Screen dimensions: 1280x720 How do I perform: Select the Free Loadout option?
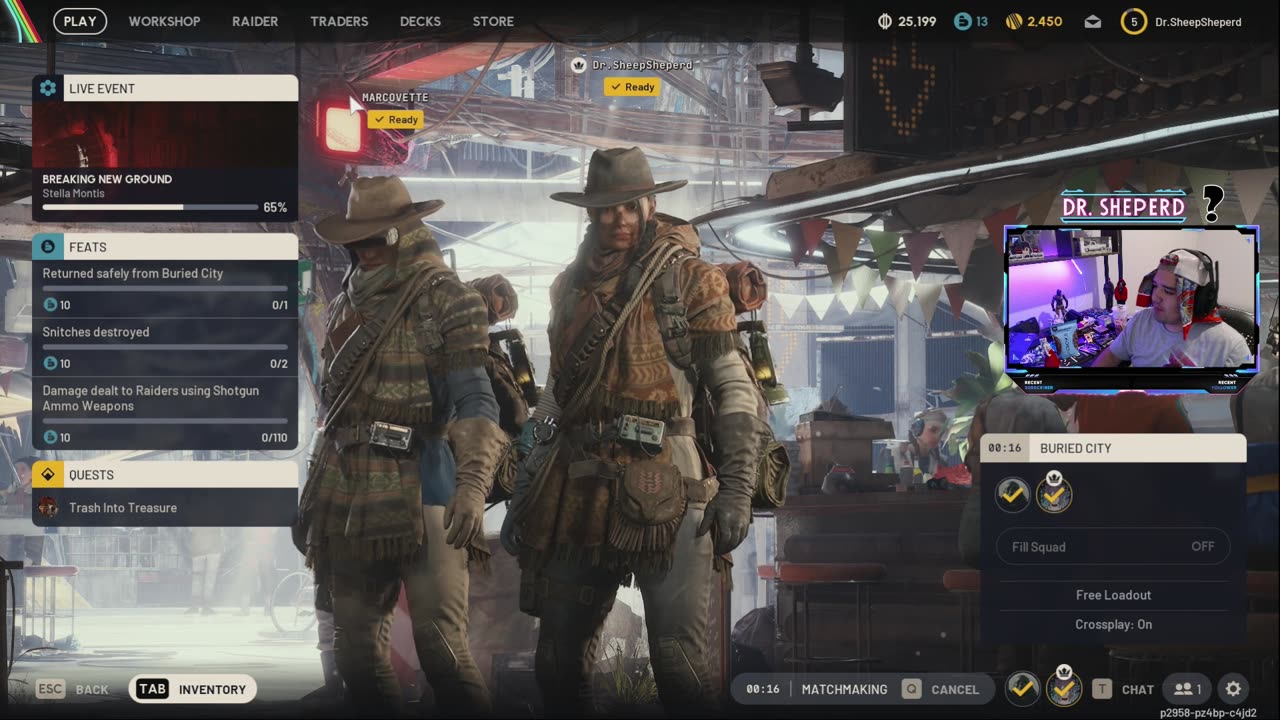[x=1113, y=595]
